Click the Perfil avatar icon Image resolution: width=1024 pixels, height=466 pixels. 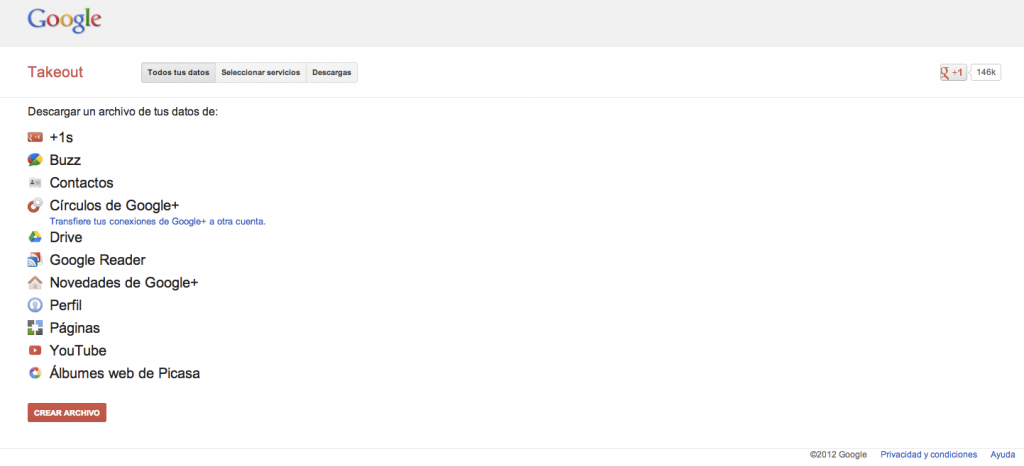(x=35, y=305)
